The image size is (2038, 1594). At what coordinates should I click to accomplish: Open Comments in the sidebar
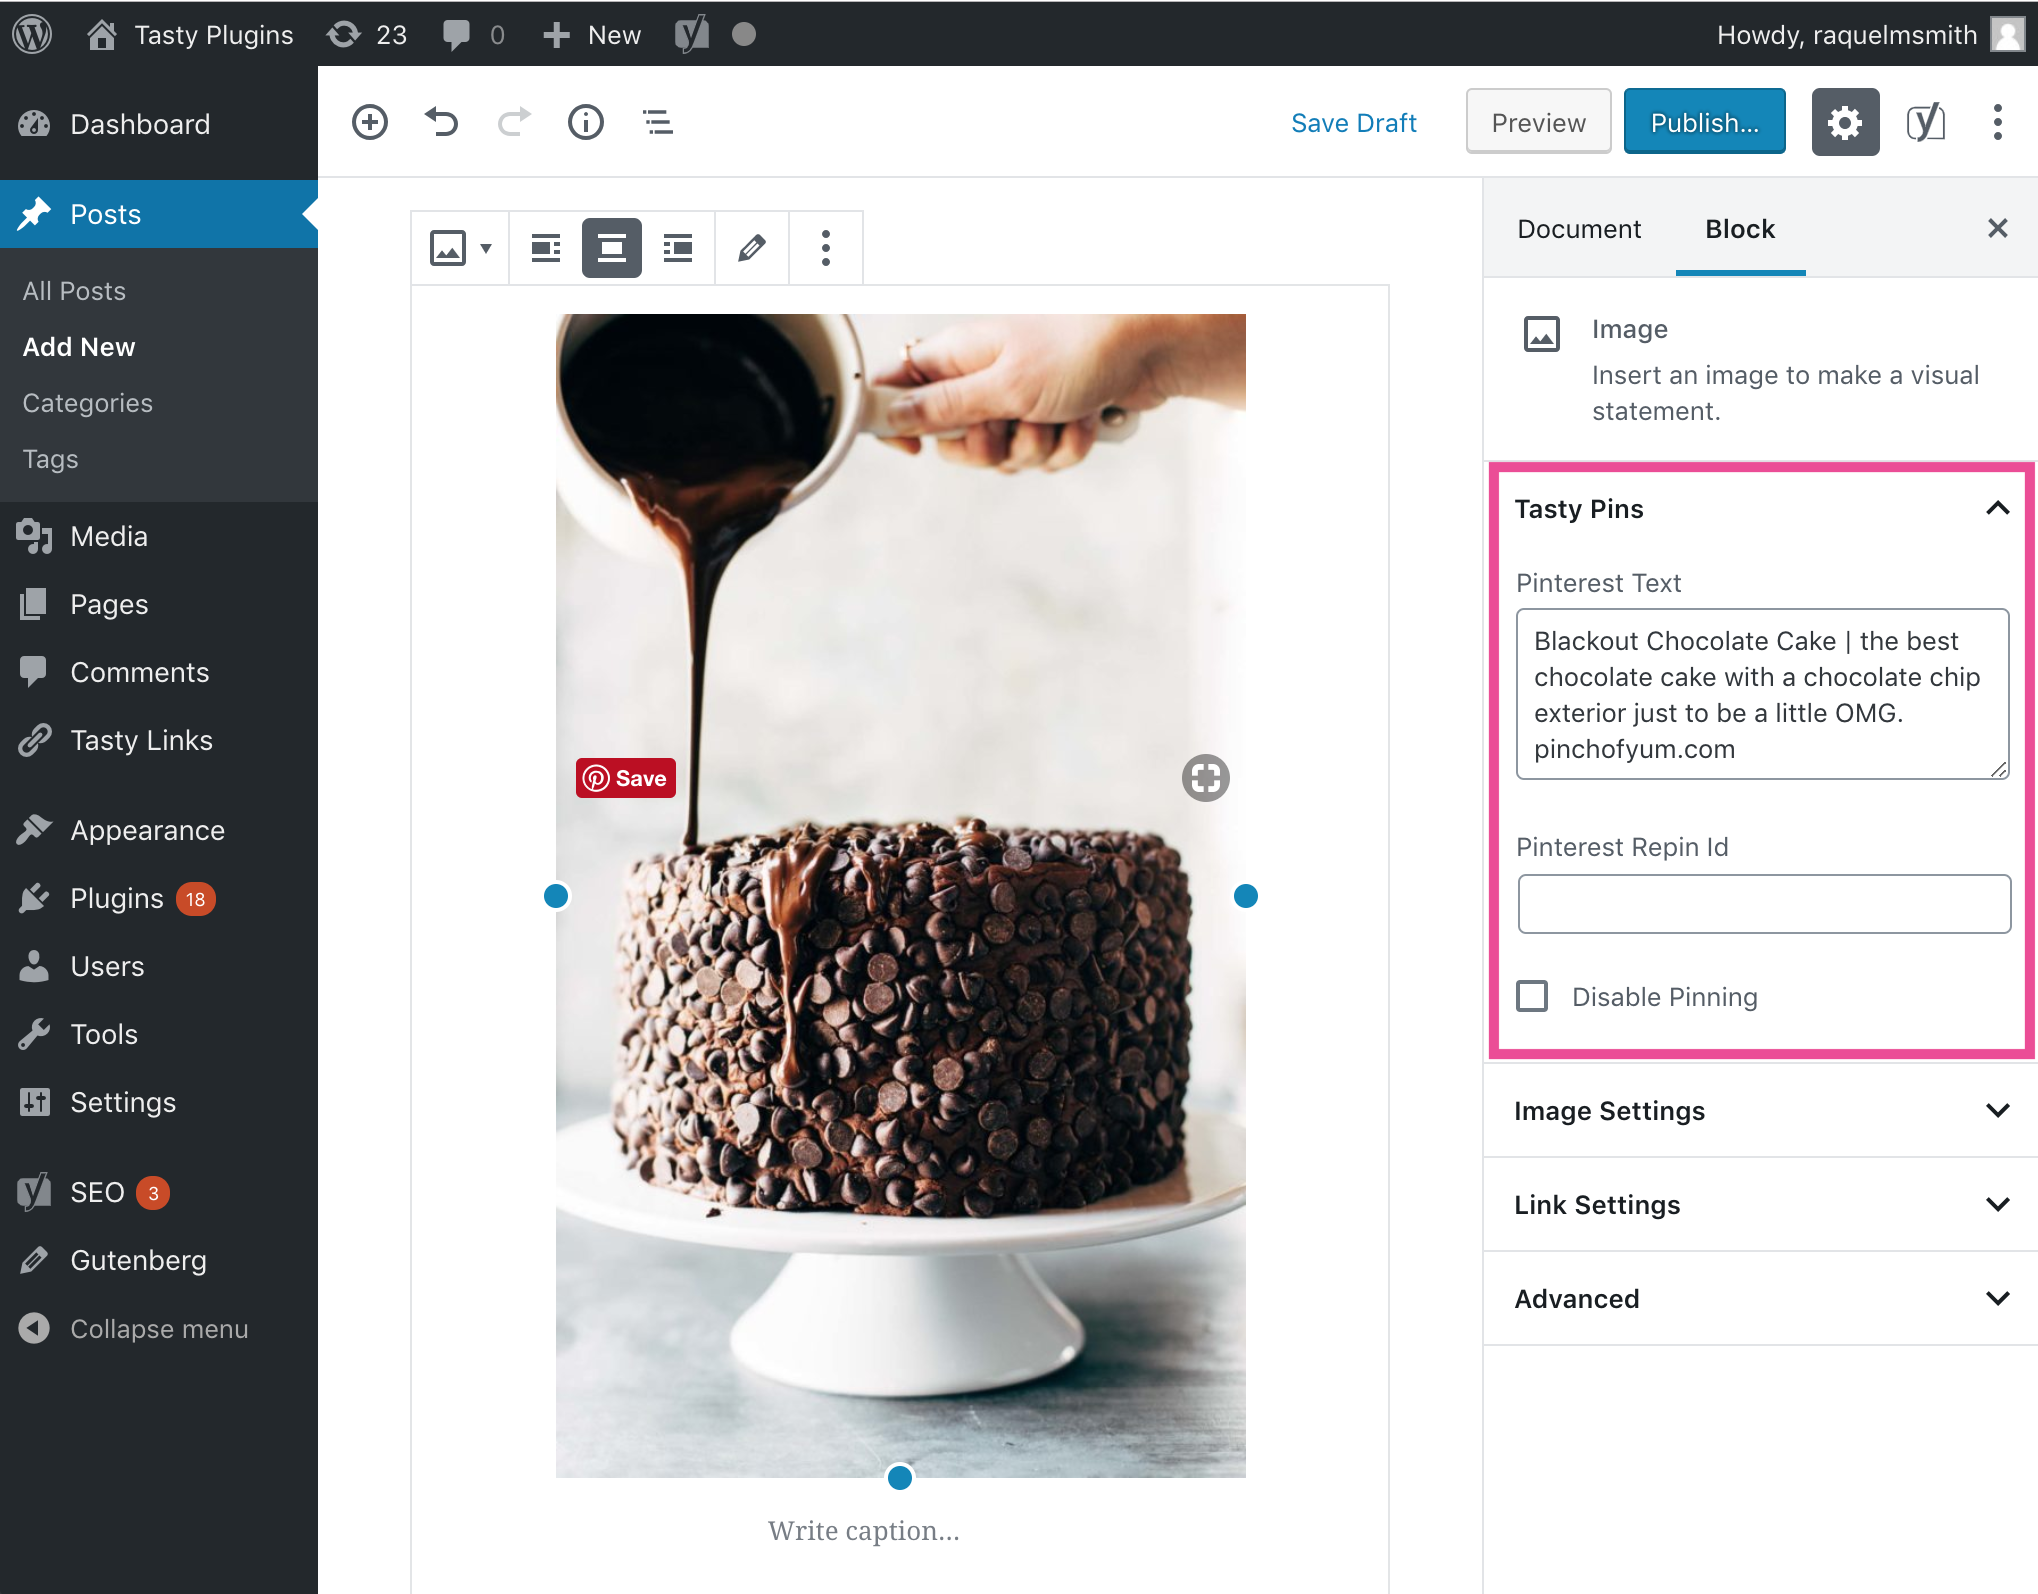159,672
